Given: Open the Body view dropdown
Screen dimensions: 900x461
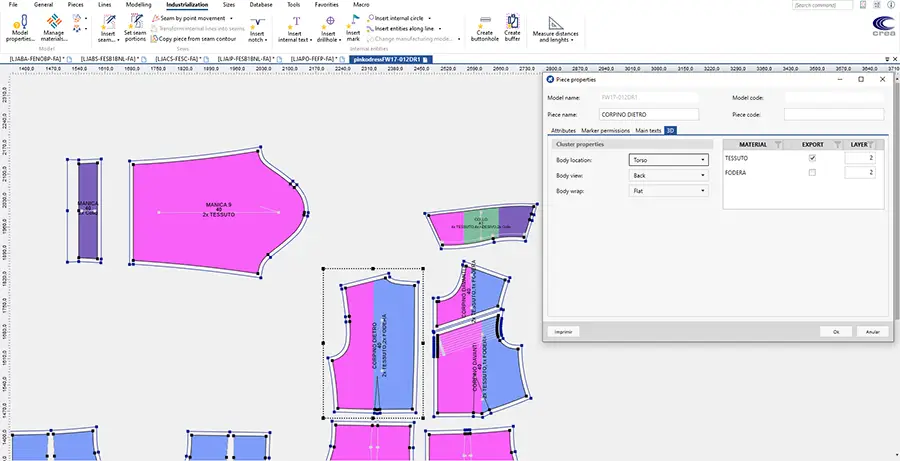Looking at the screenshot, I should pyautogui.click(x=668, y=175).
